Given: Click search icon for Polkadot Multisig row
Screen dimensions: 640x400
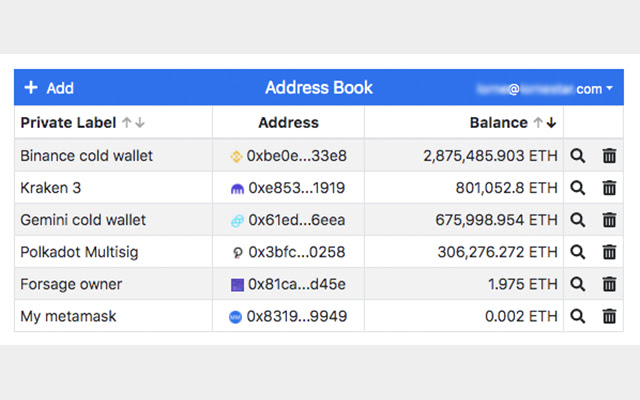Looking at the screenshot, I should click(578, 252).
